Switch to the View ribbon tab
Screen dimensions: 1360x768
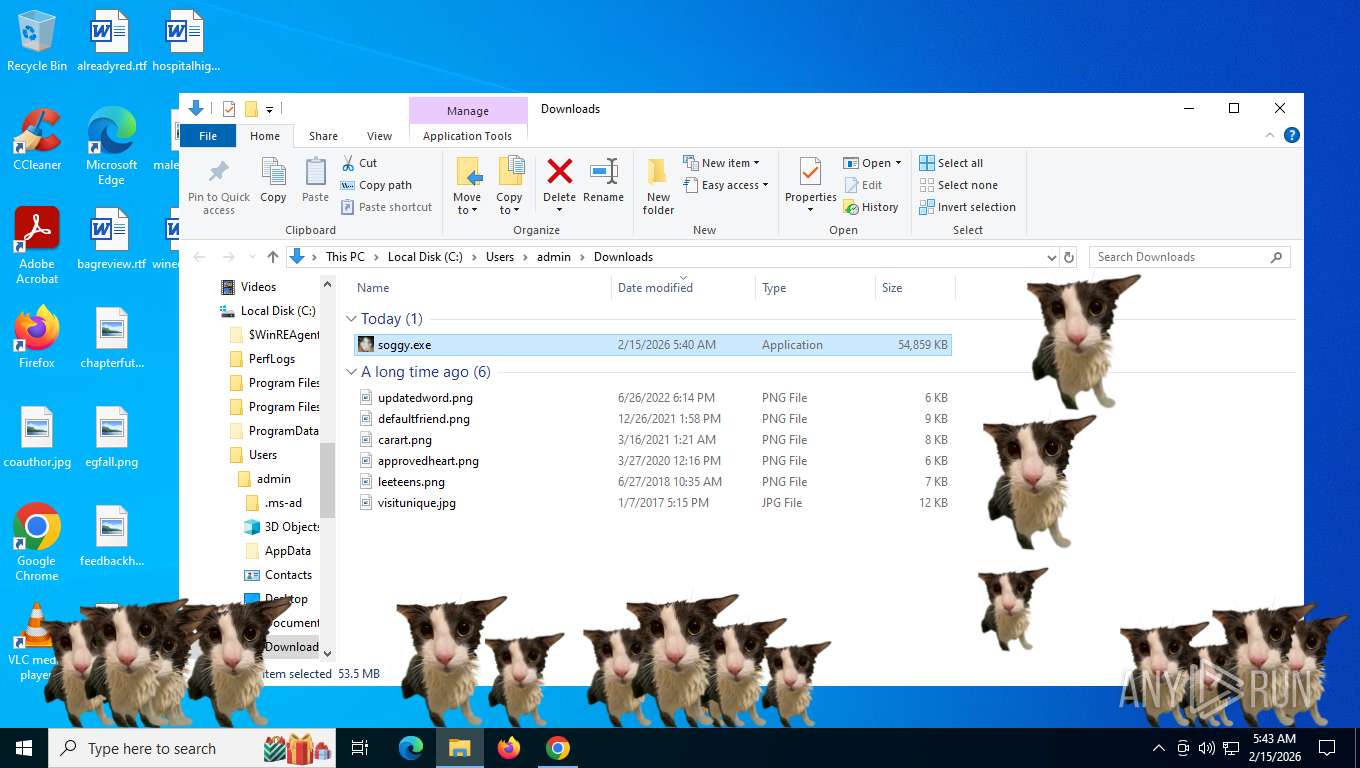[379, 136]
